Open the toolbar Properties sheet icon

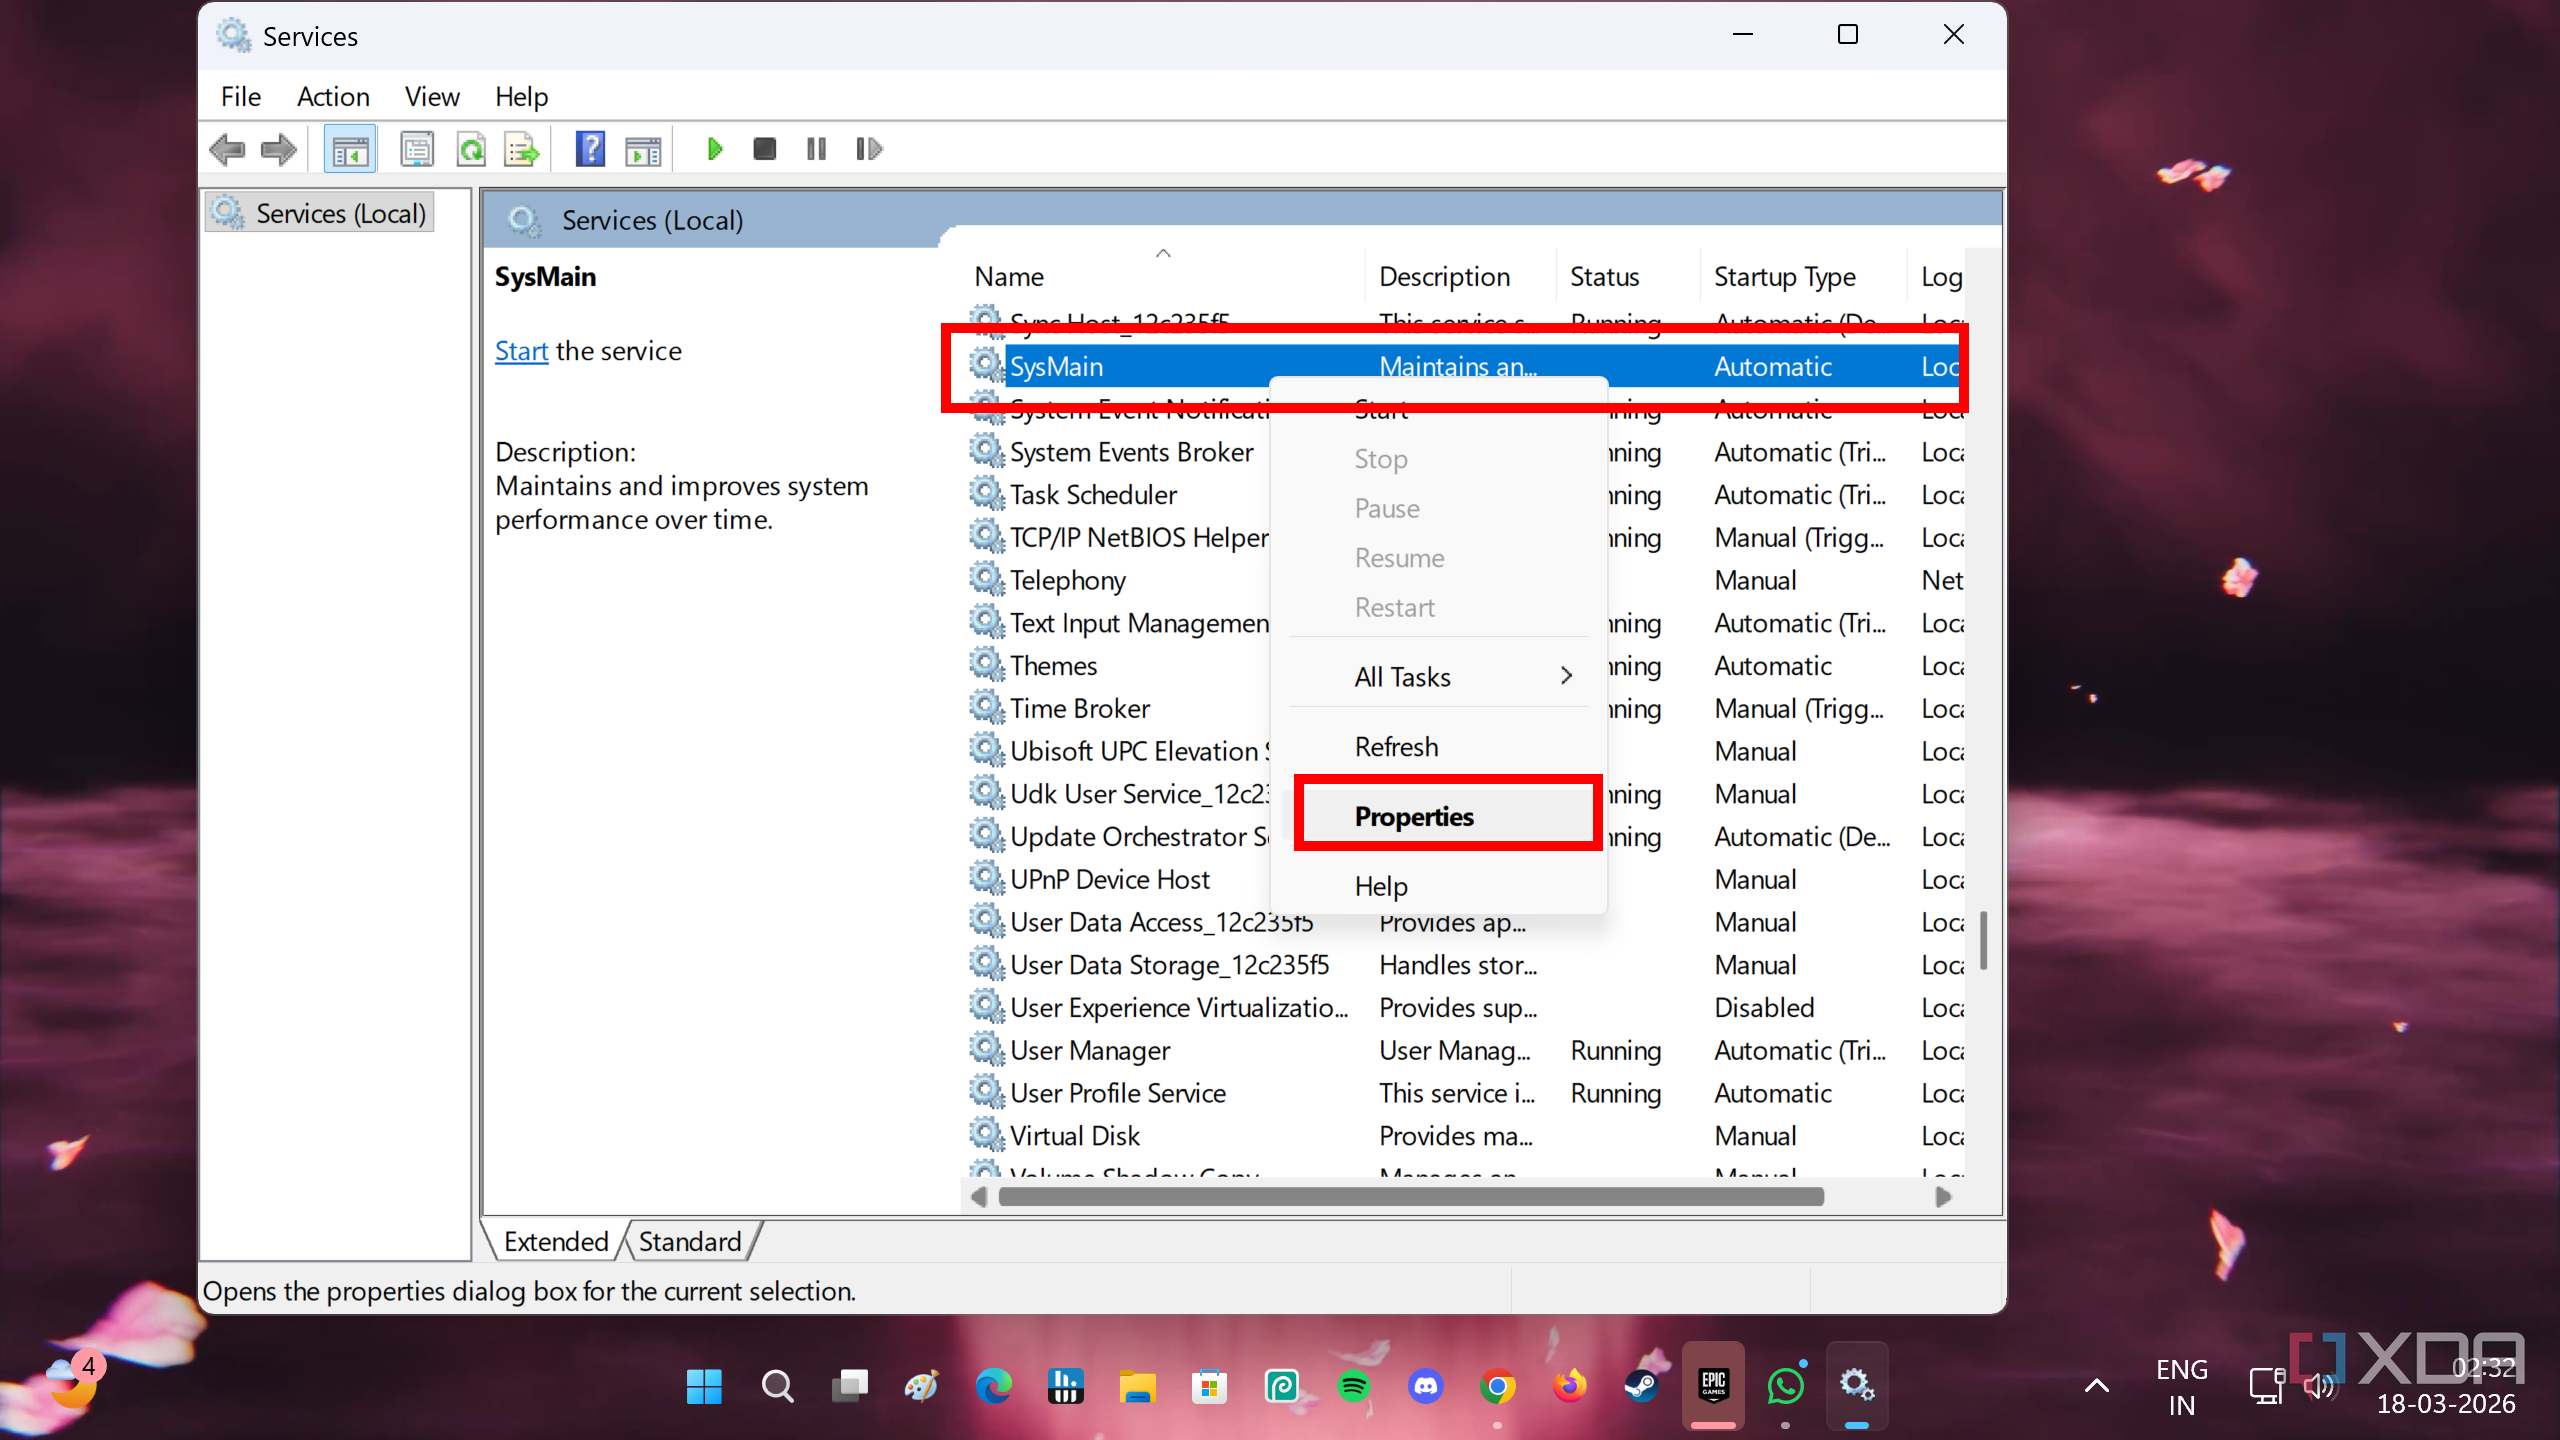pyautogui.click(x=417, y=150)
